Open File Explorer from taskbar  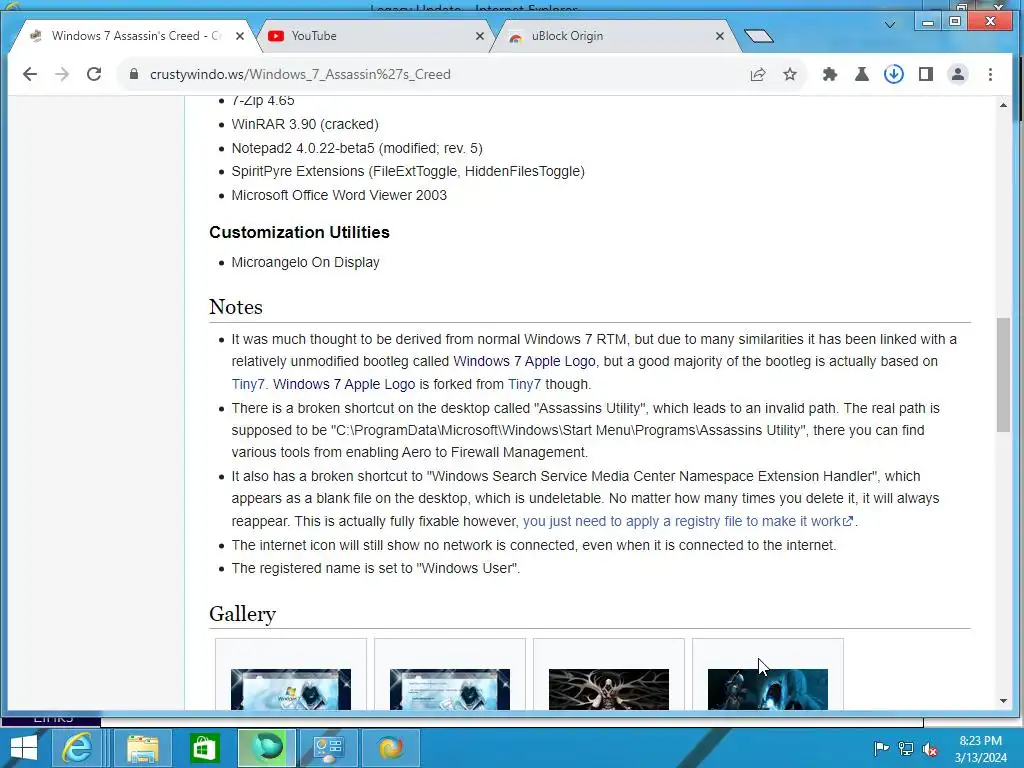point(142,748)
